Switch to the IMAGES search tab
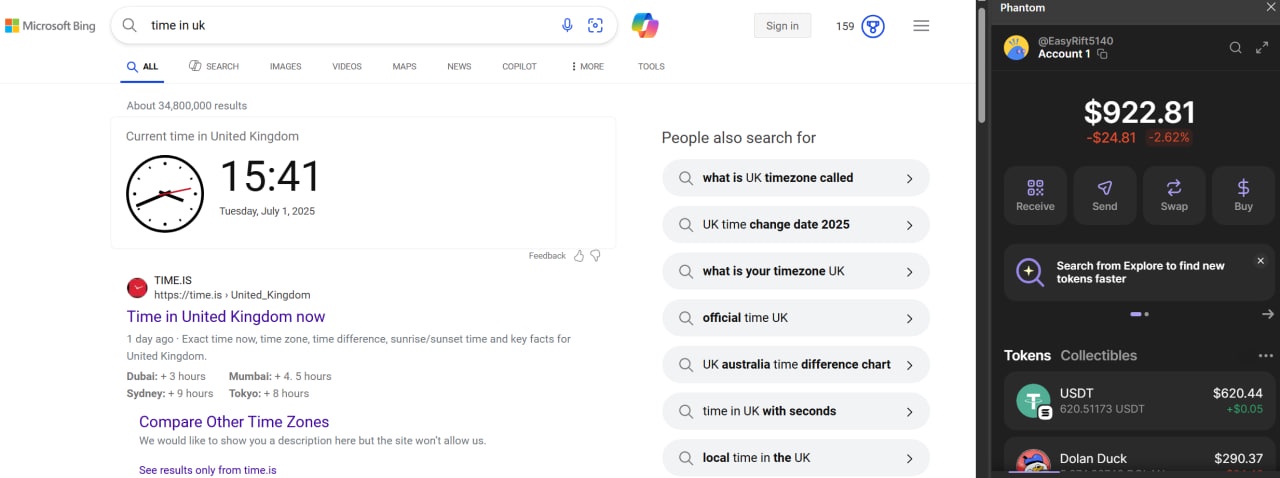 [x=285, y=67]
